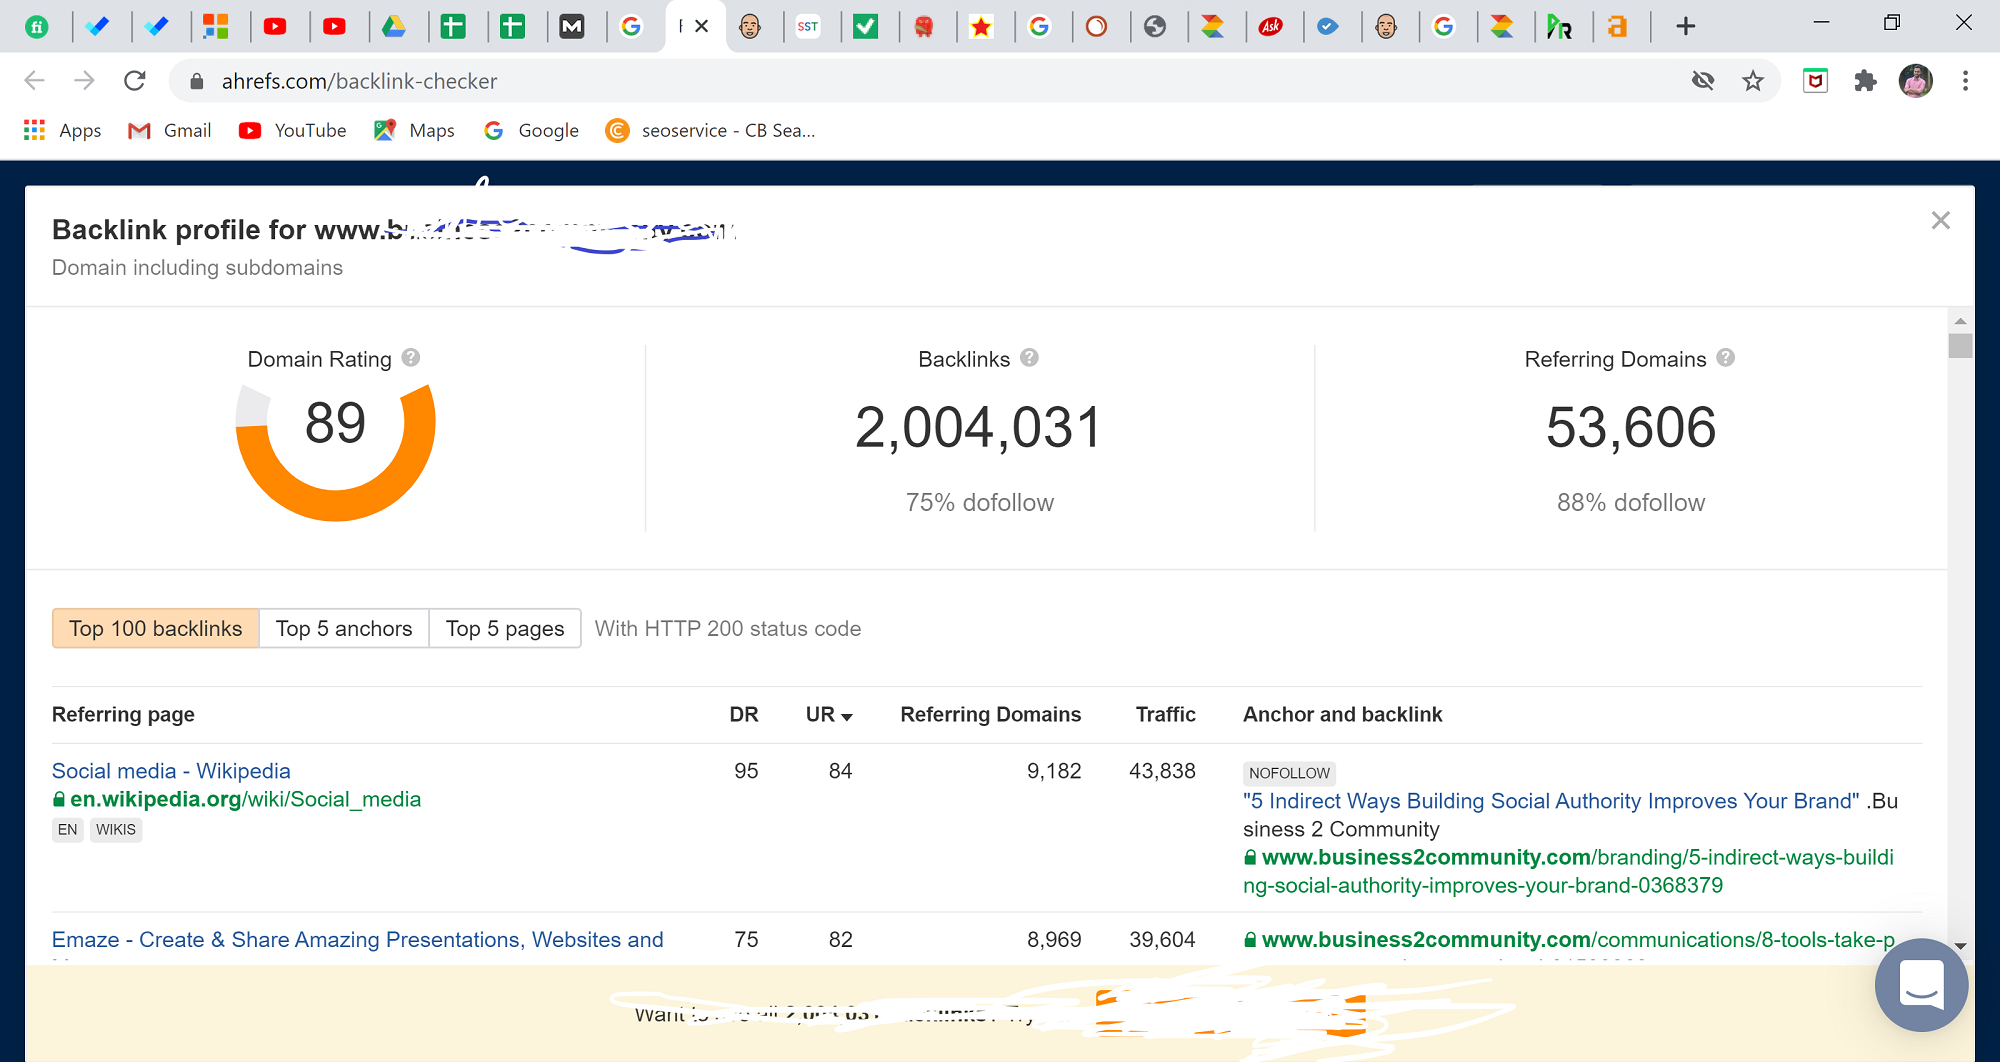Viewport: 2000px width, 1062px height.
Task: Open the seoservice CB Search bookmark
Action: coord(710,130)
